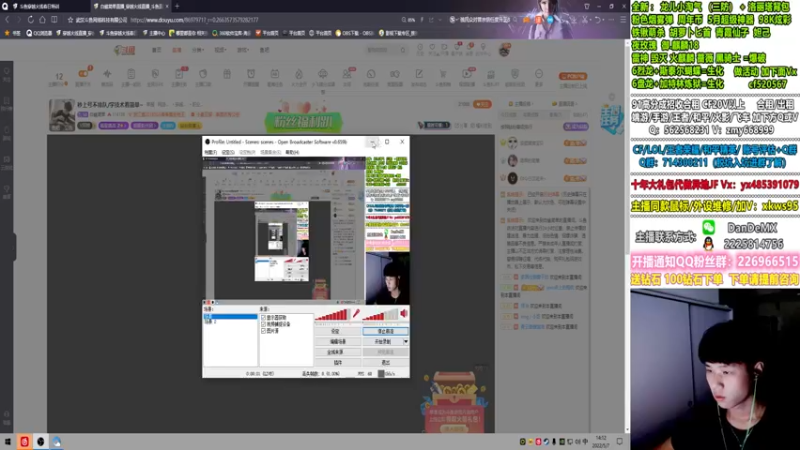Open the 场景集合 menu in OBS
800x450 pixels.
270,152
